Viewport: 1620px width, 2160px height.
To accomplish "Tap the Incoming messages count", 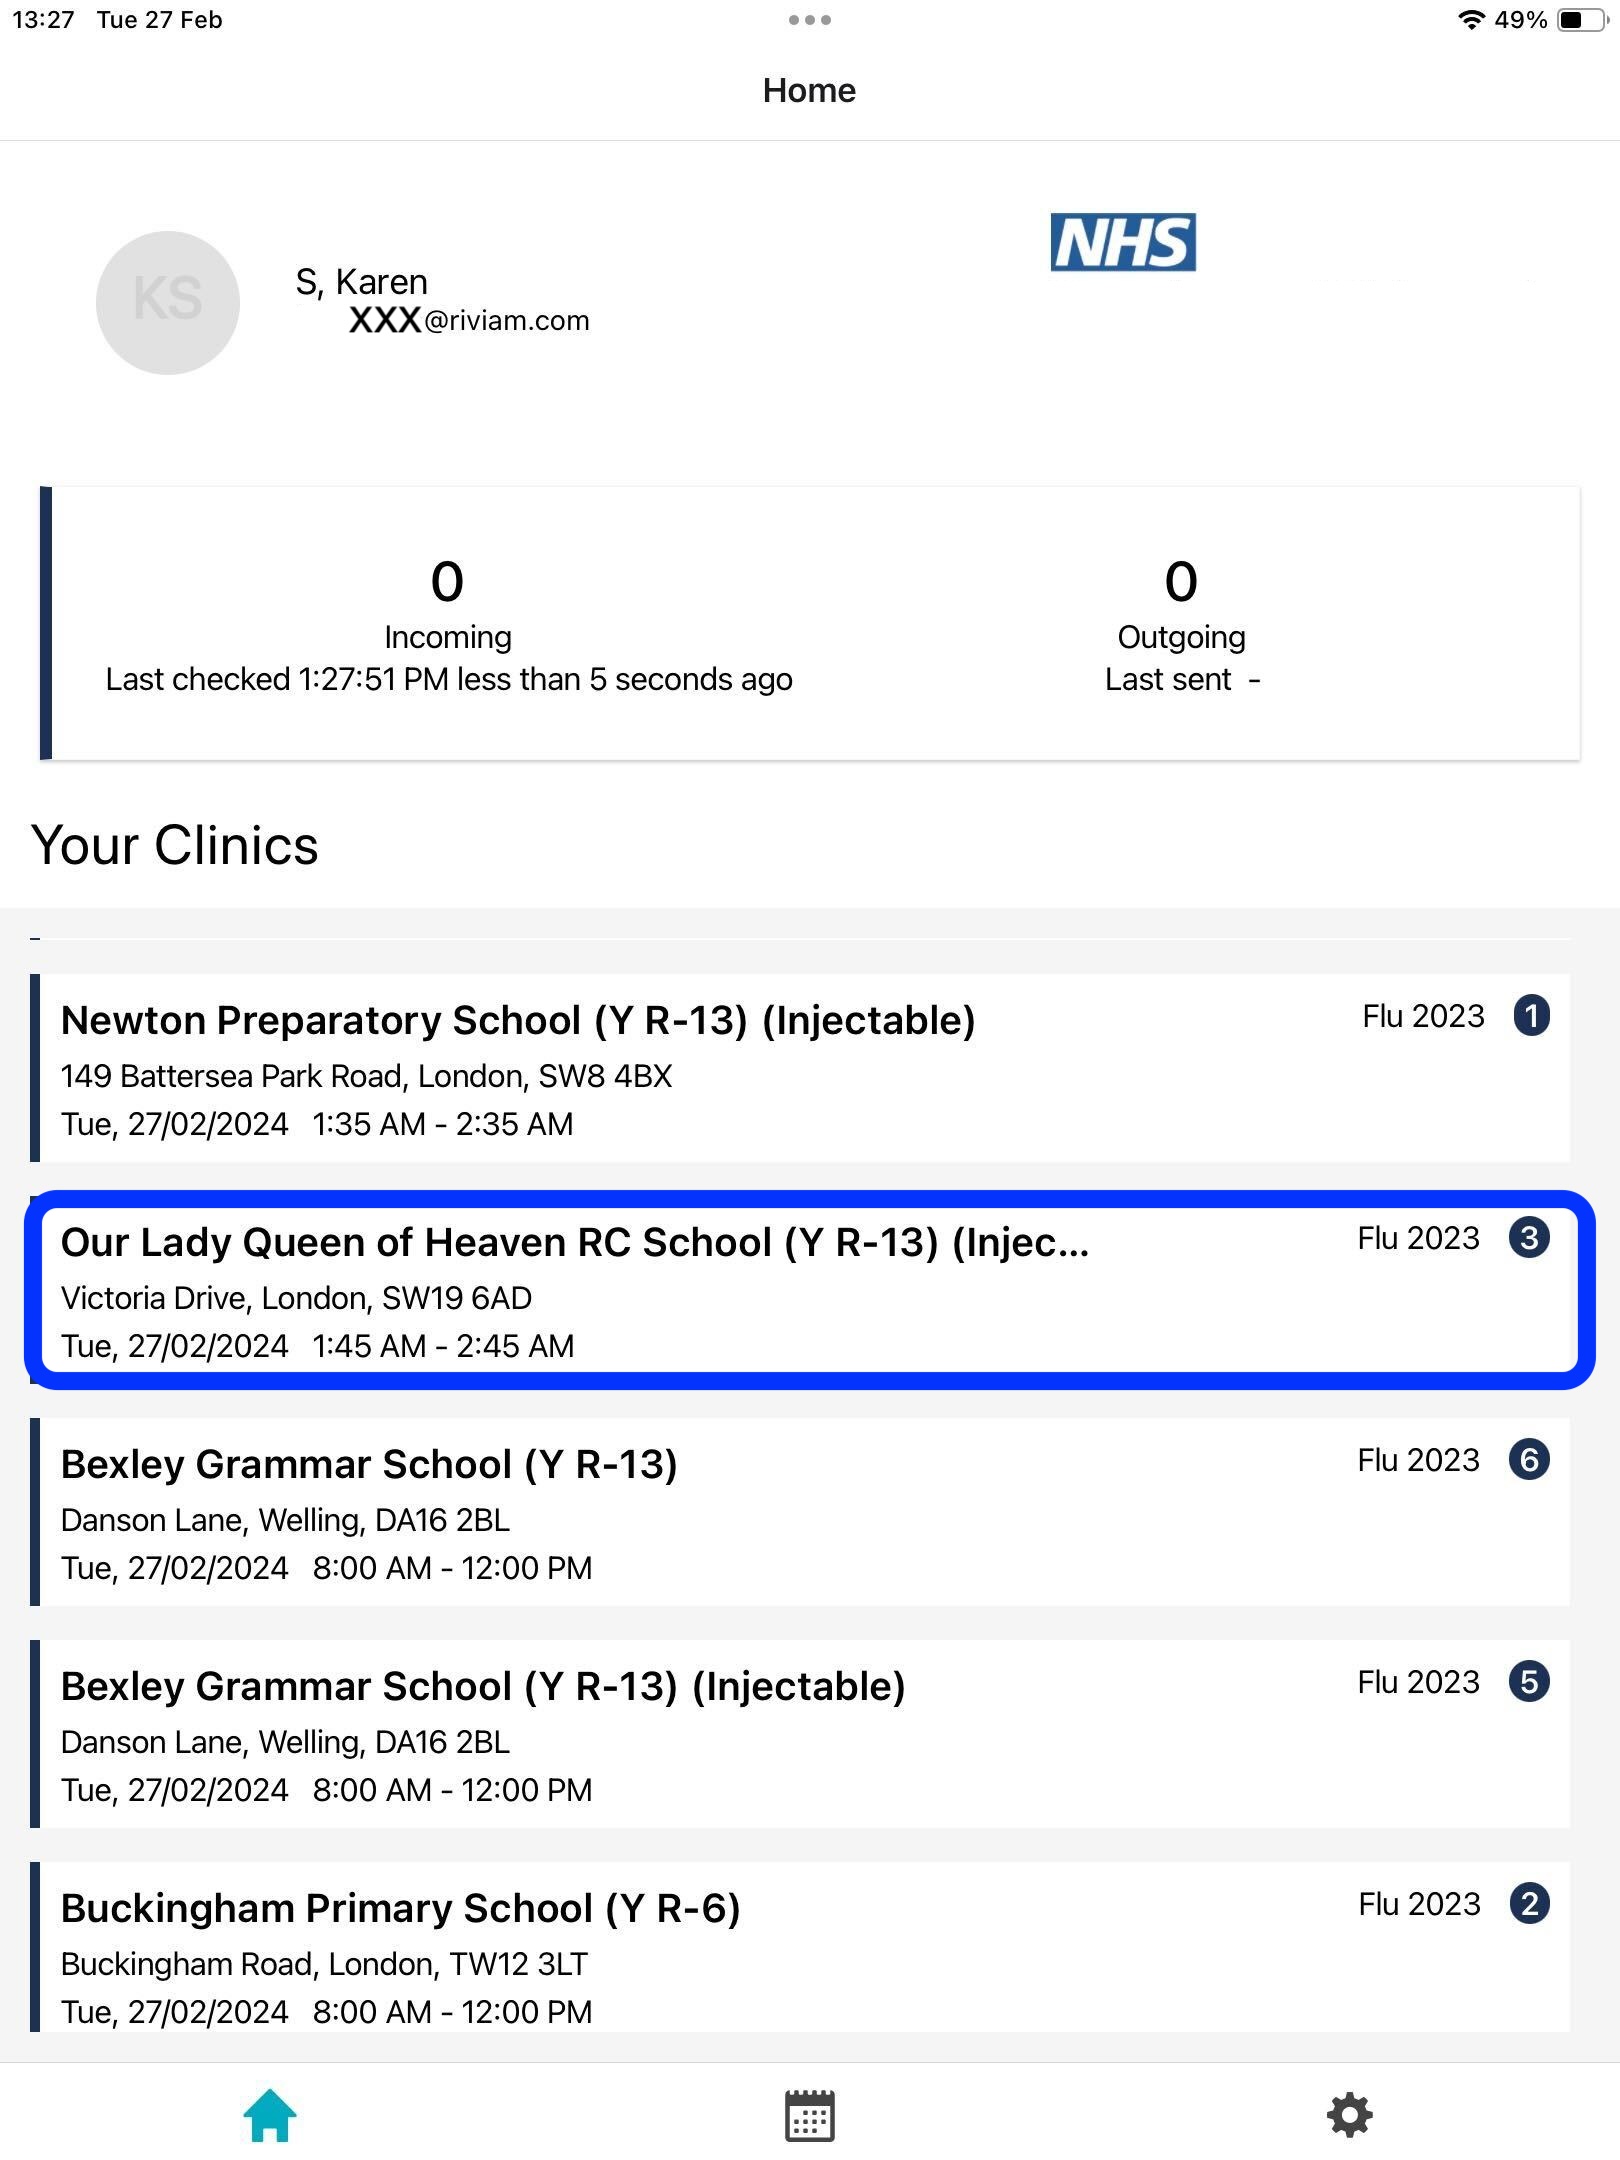I will (447, 582).
